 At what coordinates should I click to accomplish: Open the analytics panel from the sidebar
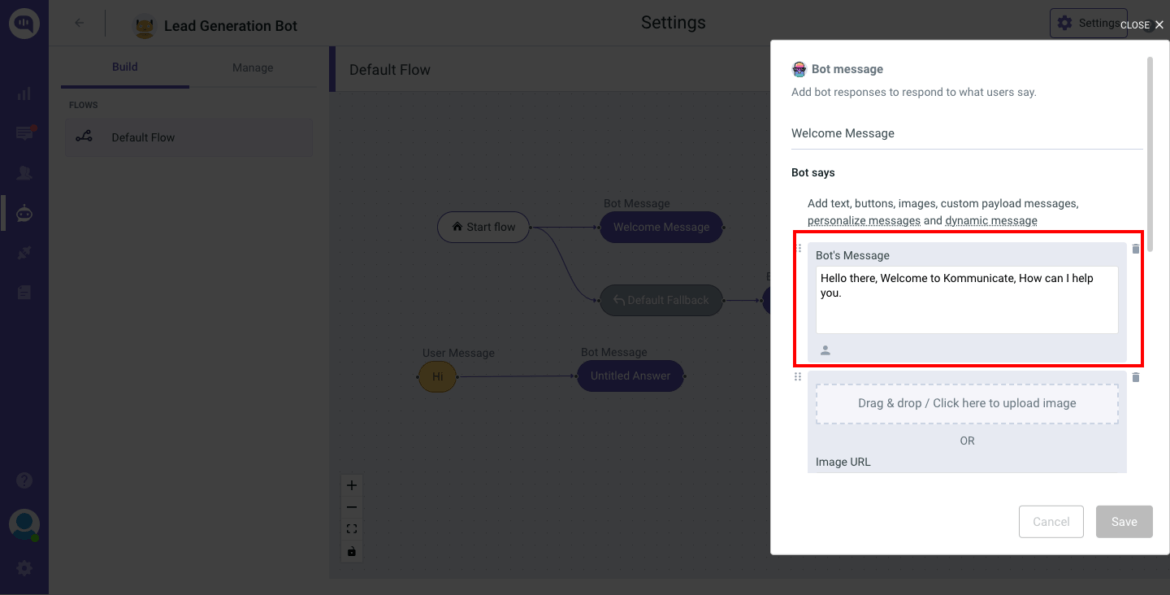pyautogui.click(x=24, y=93)
